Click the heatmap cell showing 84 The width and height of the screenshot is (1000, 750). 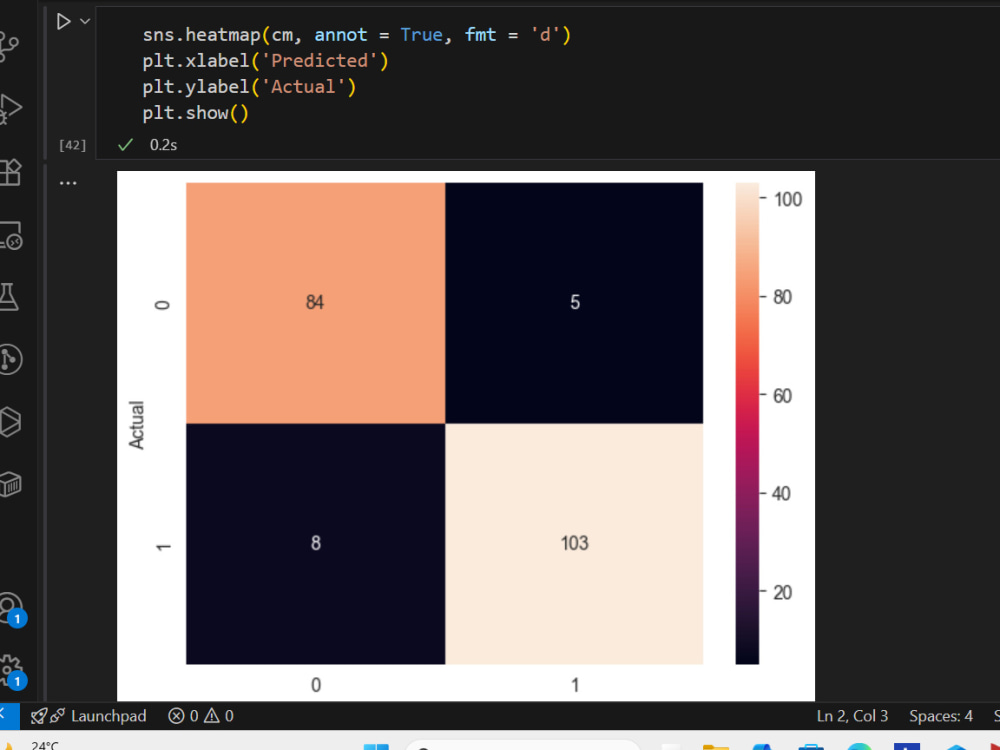point(315,302)
